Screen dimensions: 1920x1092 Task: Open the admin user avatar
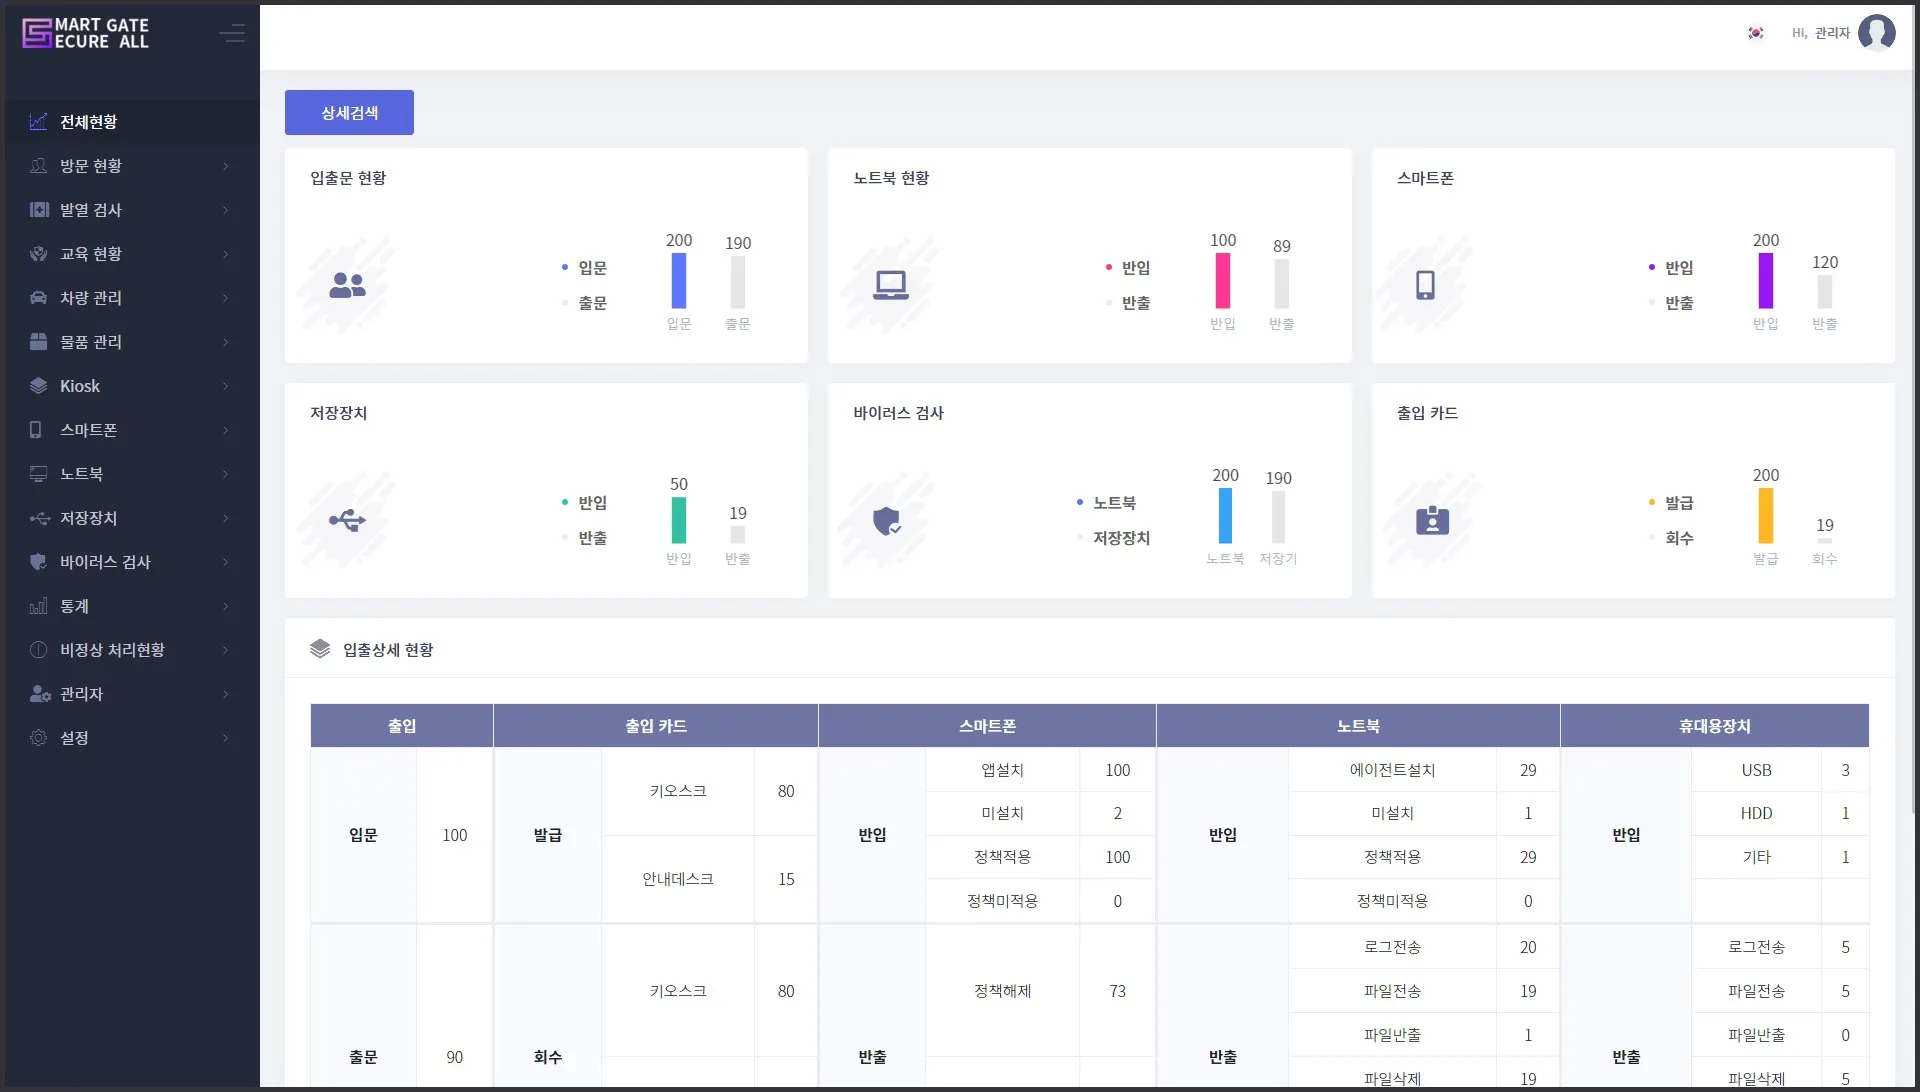[x=1876, y=33]
